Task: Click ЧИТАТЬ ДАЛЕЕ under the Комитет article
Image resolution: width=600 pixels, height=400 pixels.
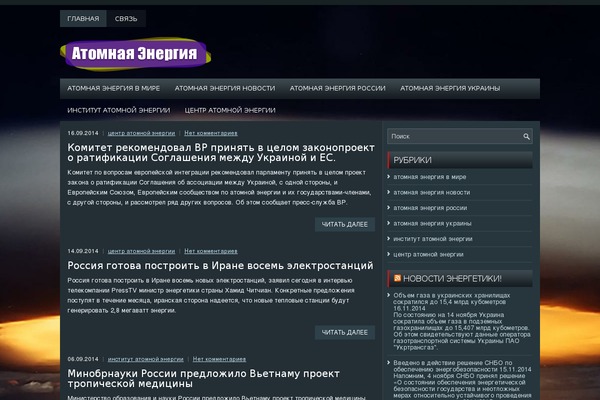Action: pos(345,224)
